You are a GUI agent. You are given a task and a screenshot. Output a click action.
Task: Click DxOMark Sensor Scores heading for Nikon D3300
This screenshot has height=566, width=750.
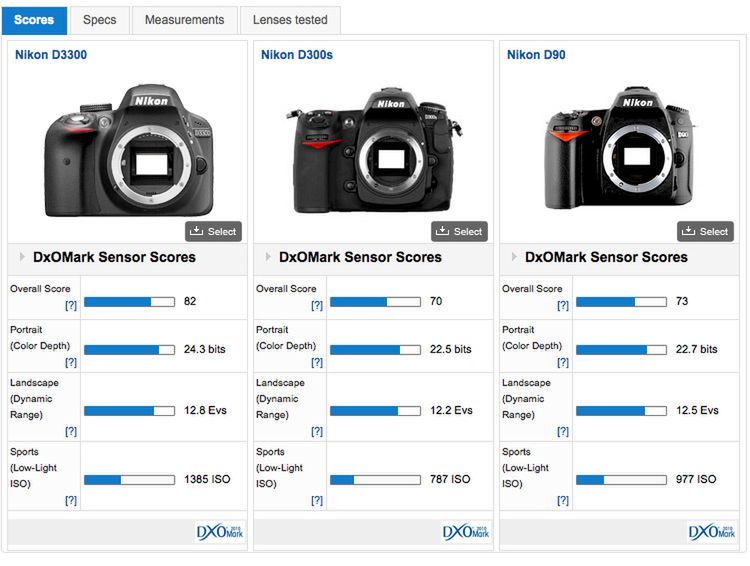pyautogui.click(x=114, y=257)
